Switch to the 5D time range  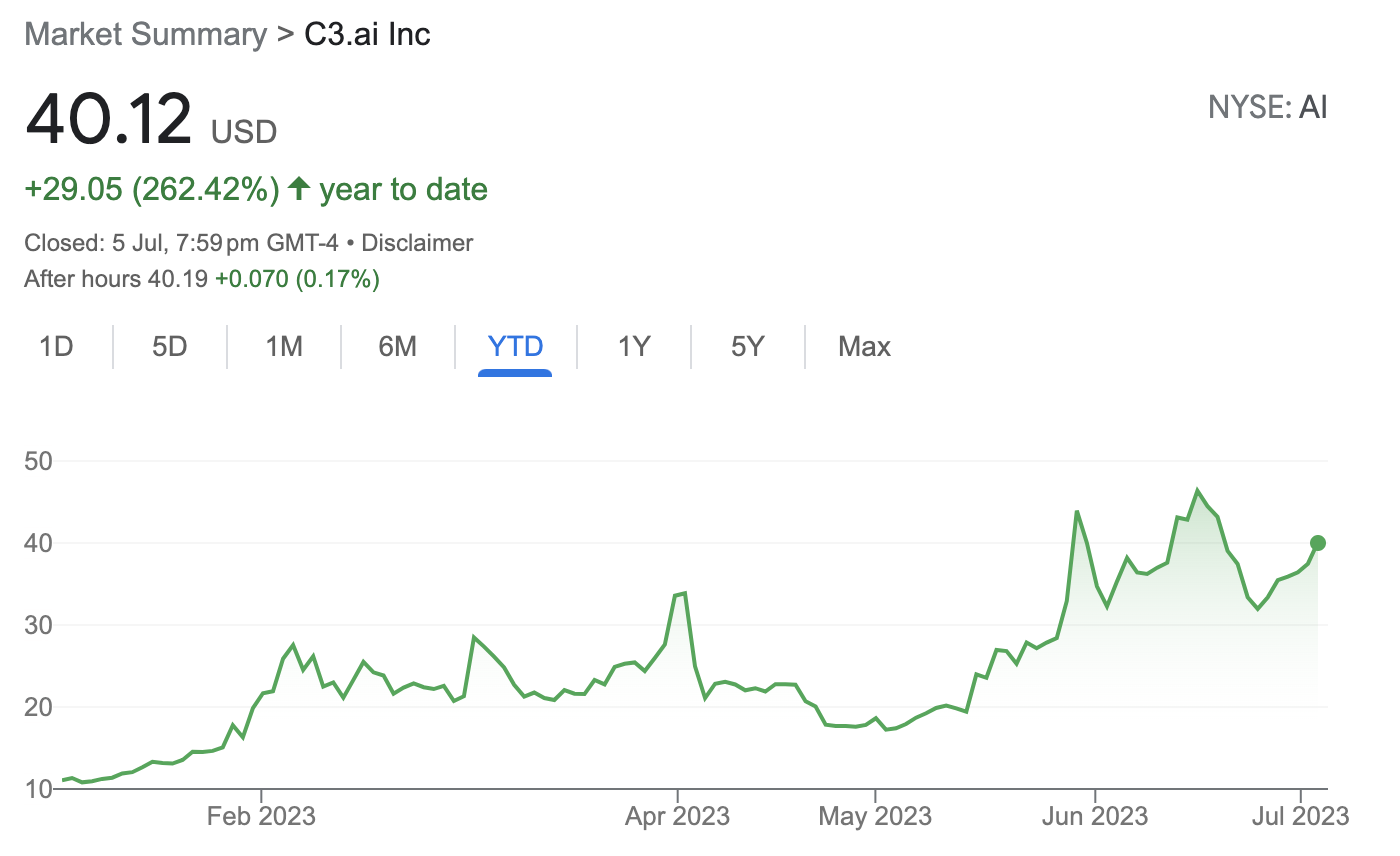coord(170,347)
